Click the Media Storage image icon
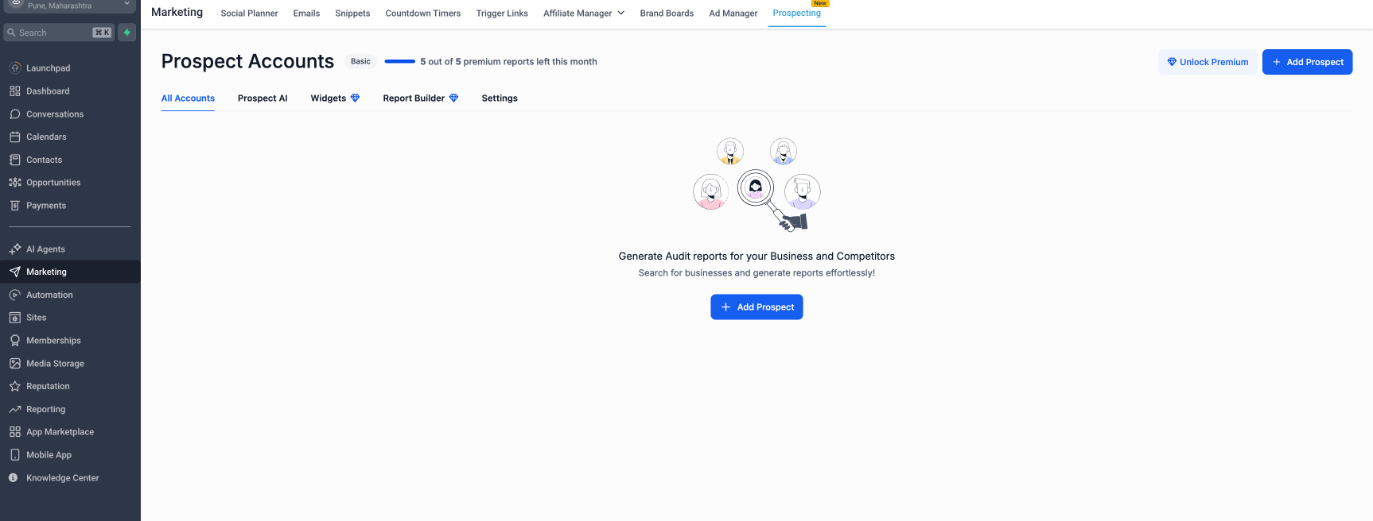This screenshot has height=521, width=1373. click(x=15, y=363)
